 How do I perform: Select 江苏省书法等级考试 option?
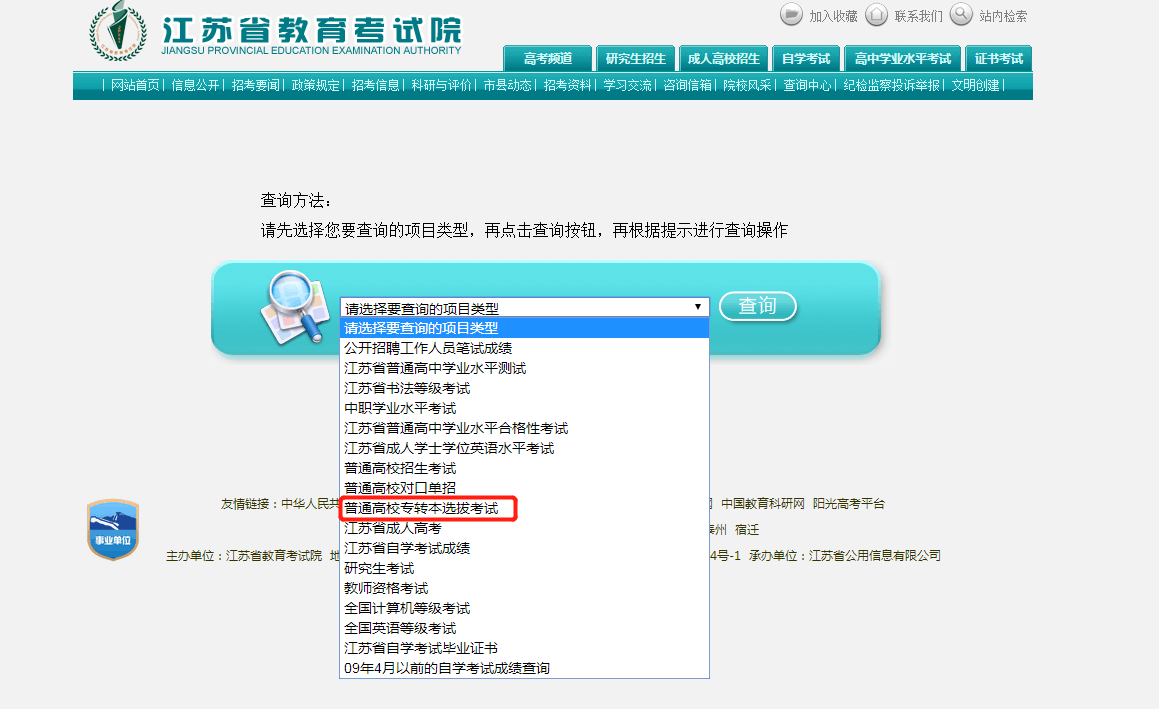(524, 388)
